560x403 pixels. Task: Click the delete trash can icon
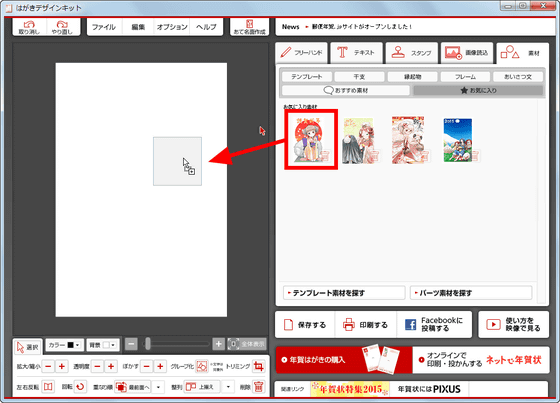[259, 387]
